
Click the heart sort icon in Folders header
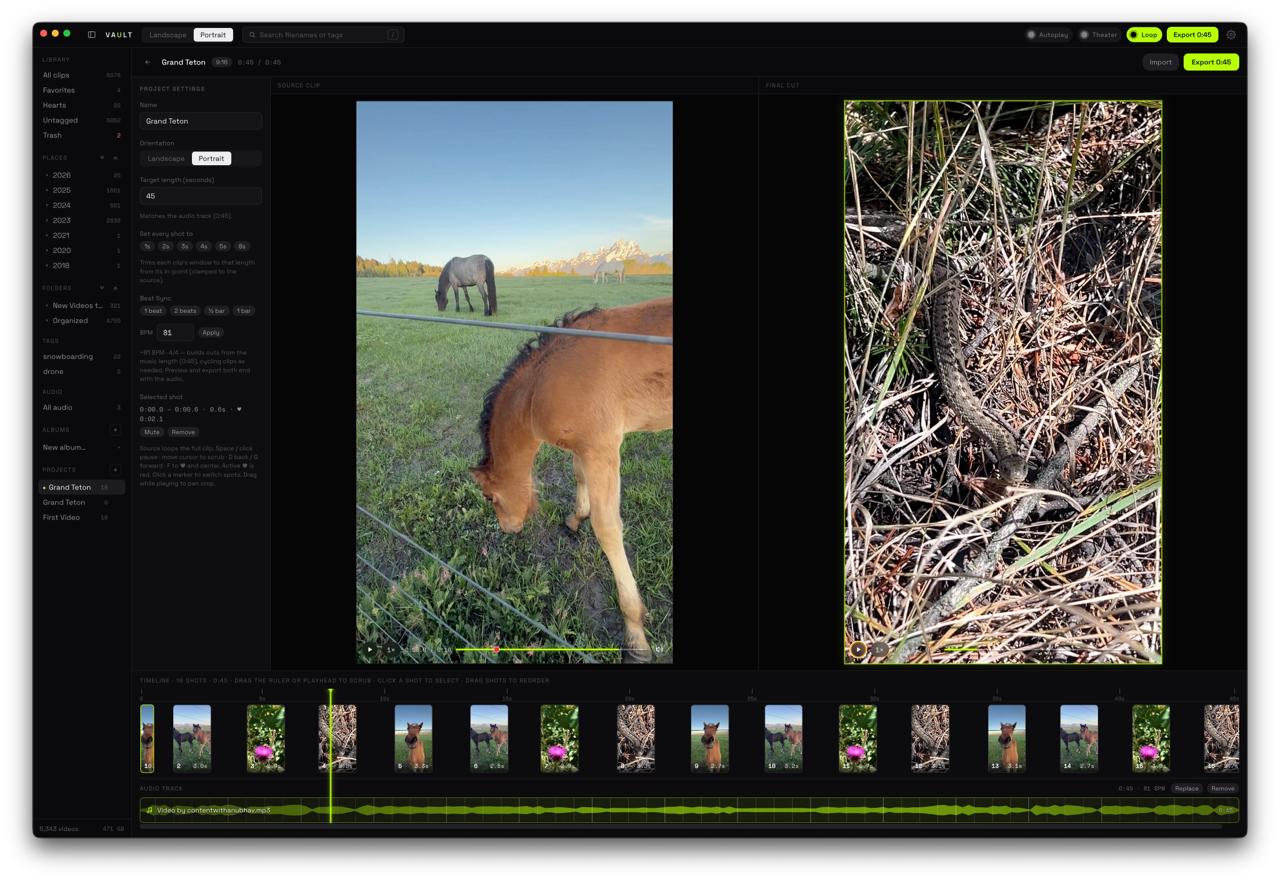pos(102,288)
